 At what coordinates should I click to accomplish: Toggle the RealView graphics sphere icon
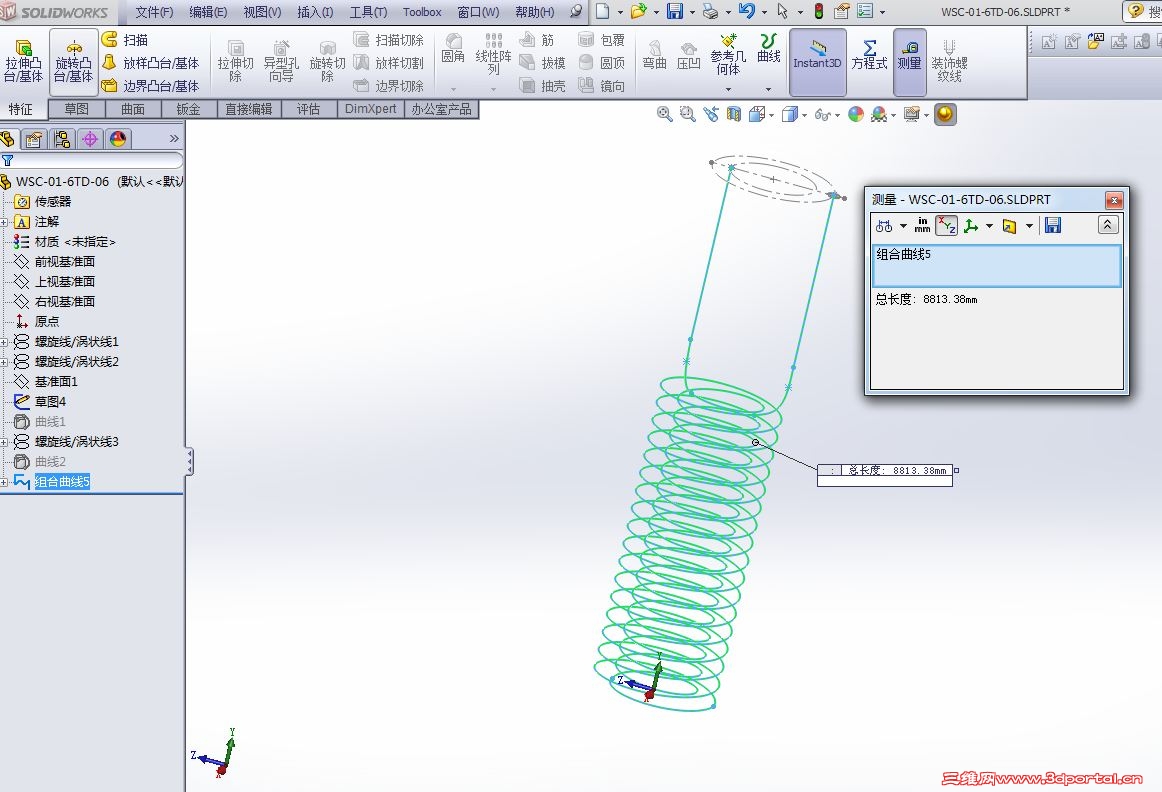[x=945, y=114]
